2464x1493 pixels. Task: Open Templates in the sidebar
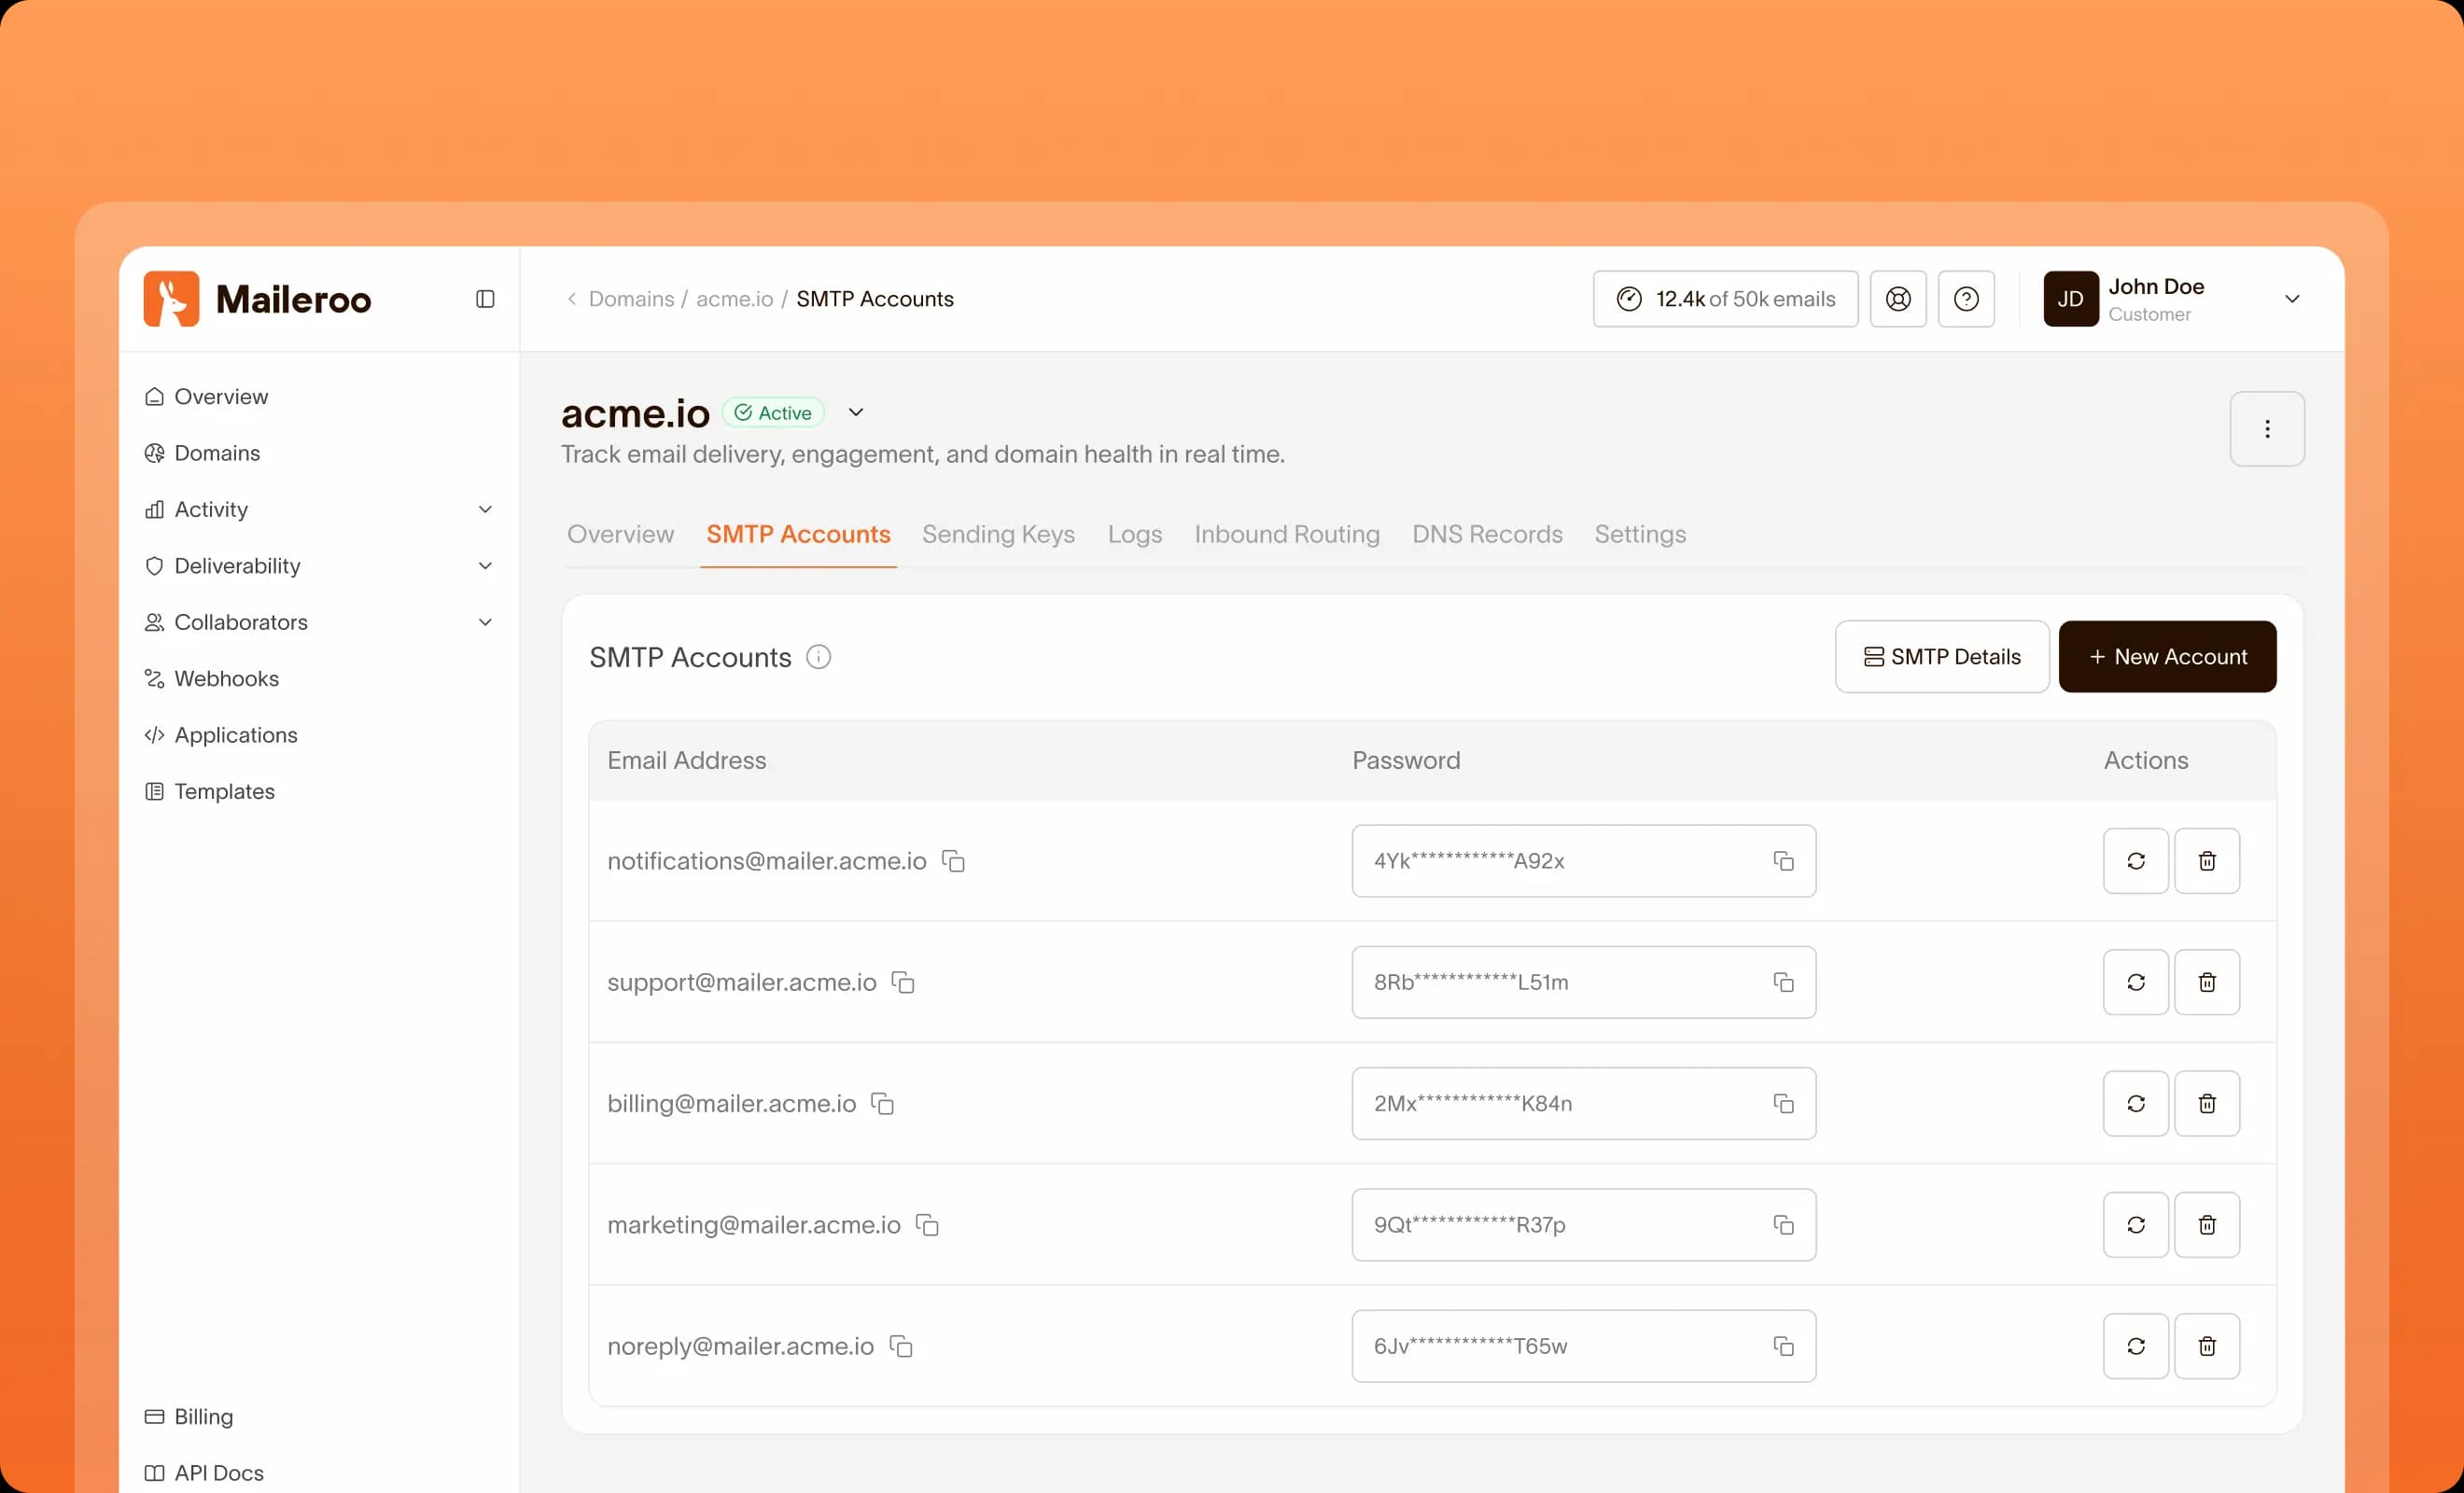[209, 791]
